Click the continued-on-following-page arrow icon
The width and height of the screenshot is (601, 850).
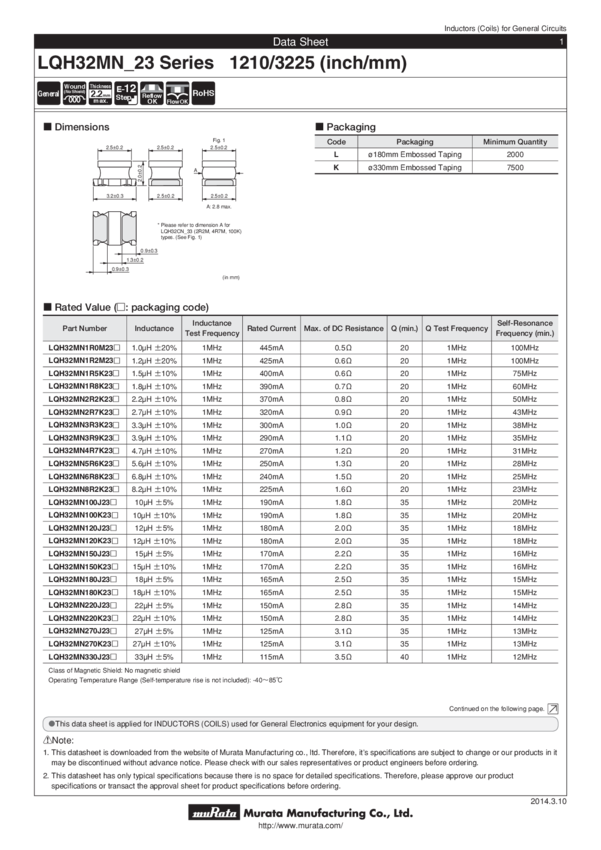[553, 709]
